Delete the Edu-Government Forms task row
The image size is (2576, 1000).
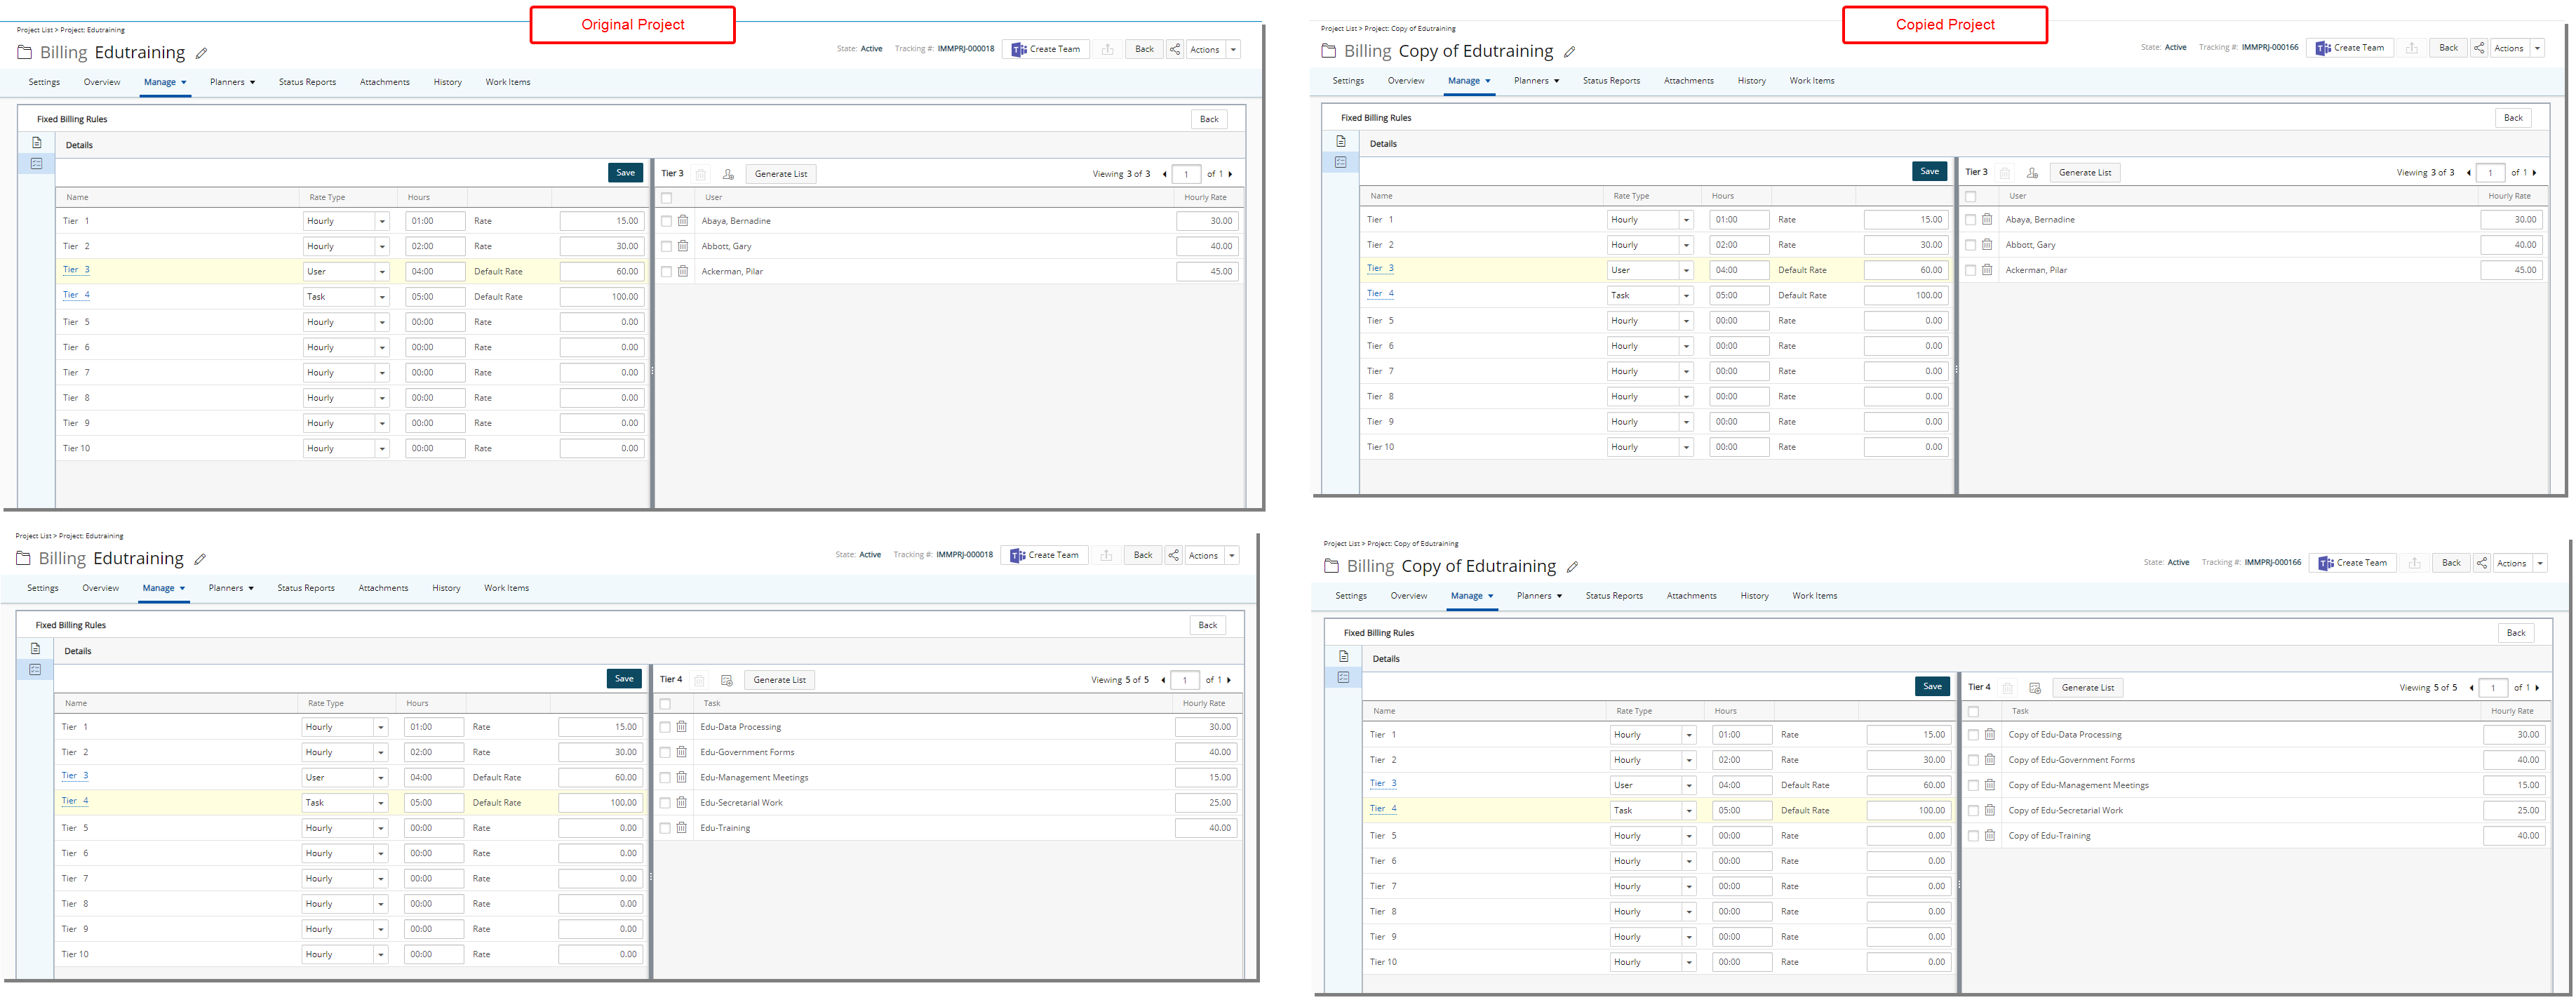tap(682, 752)
